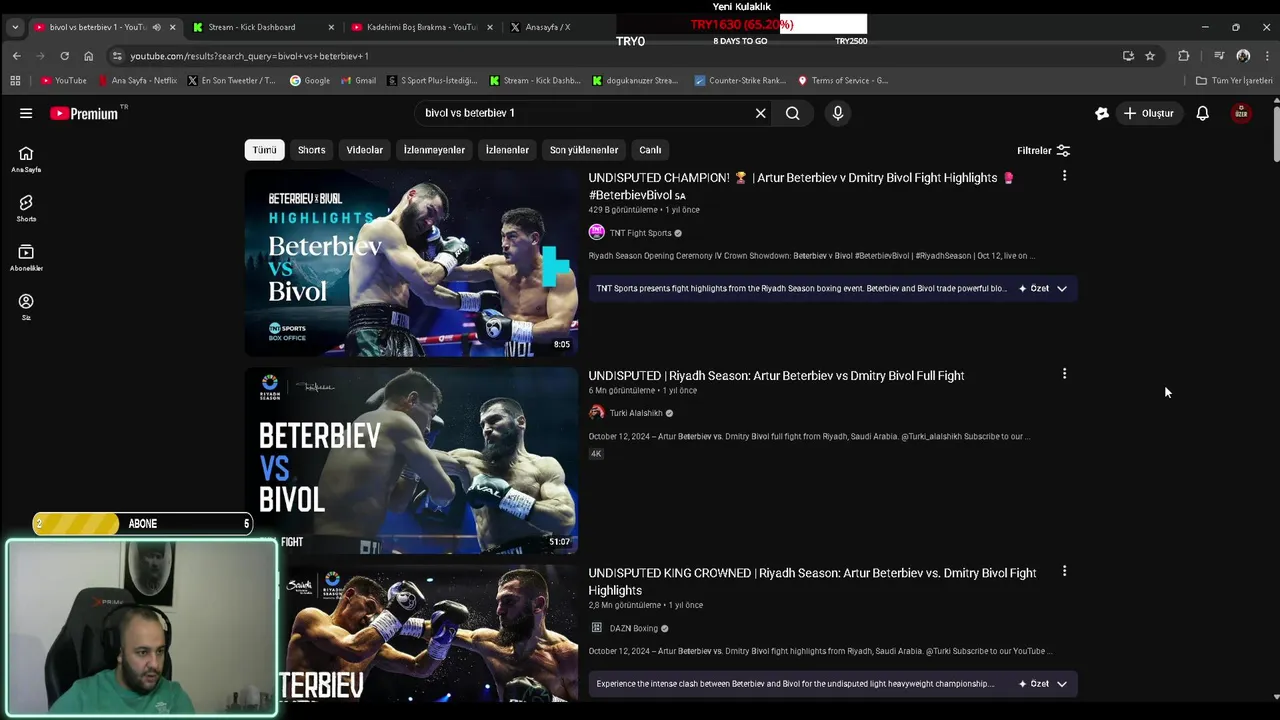This screenshot has width=1280, height=720.
Task: Play the Beterbiev vs Bivol Highlights thumbnail
Action: [411, 262]
